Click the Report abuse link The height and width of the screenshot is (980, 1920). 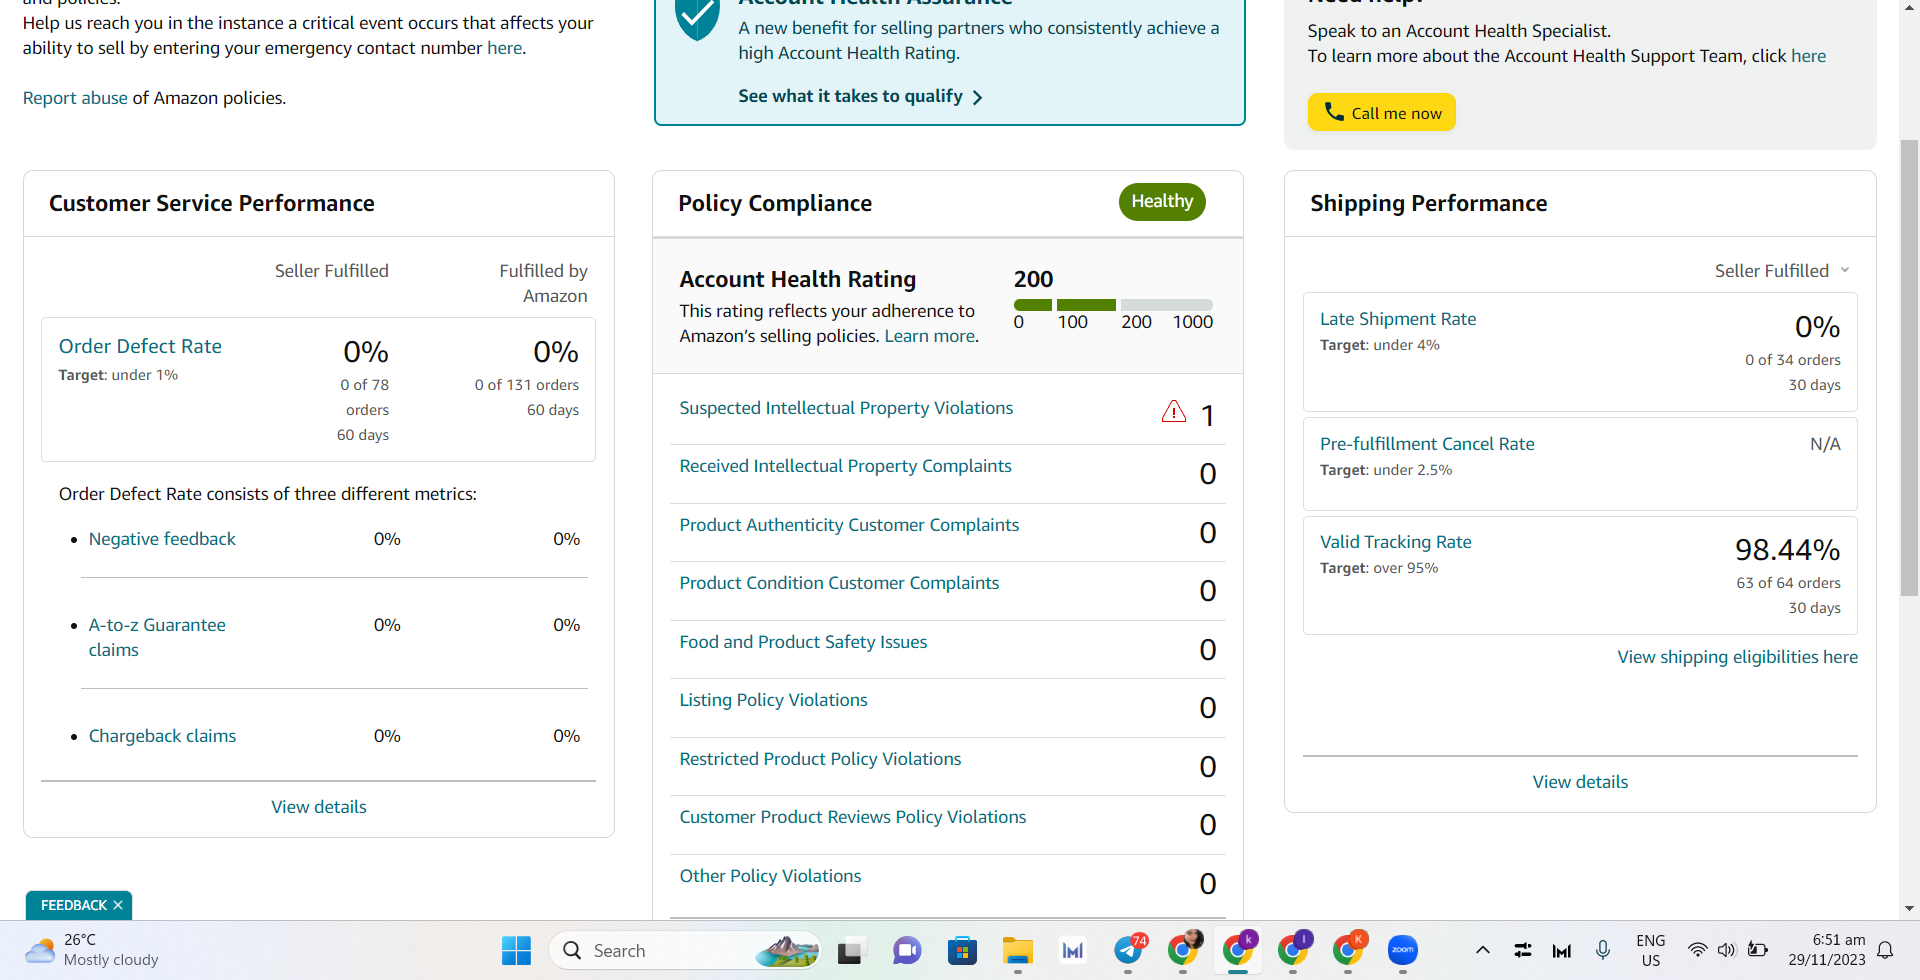[x=75, y=98]
